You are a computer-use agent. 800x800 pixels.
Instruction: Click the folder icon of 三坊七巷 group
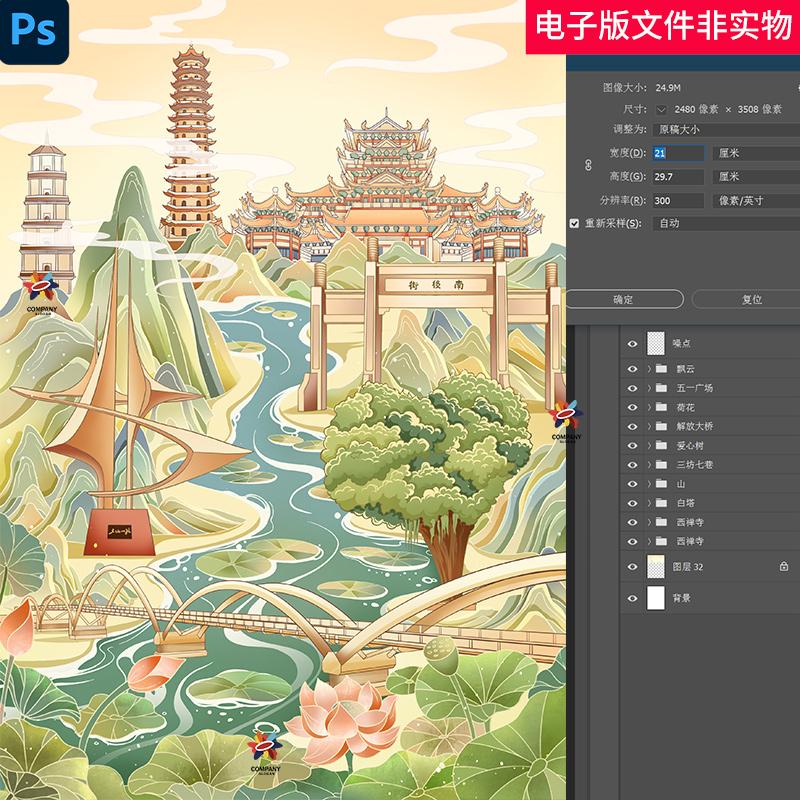[x=661, y=464]
